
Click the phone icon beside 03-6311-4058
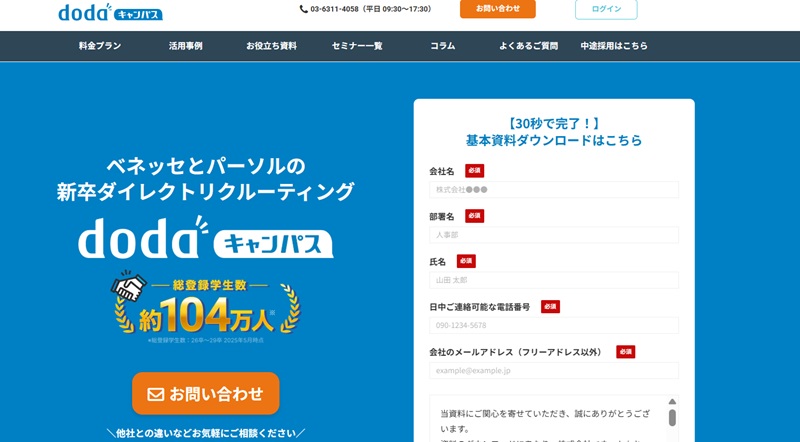click(x=304, y=9)
